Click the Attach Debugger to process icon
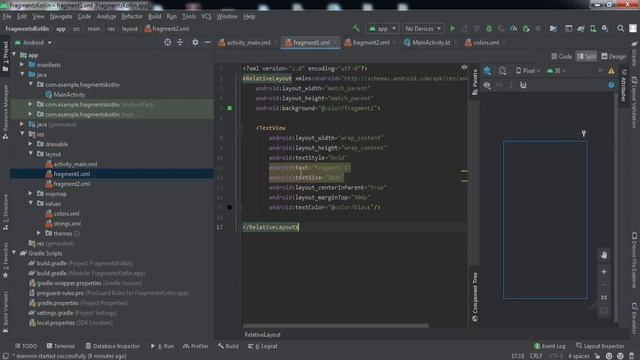 click(x=526, y=29)
